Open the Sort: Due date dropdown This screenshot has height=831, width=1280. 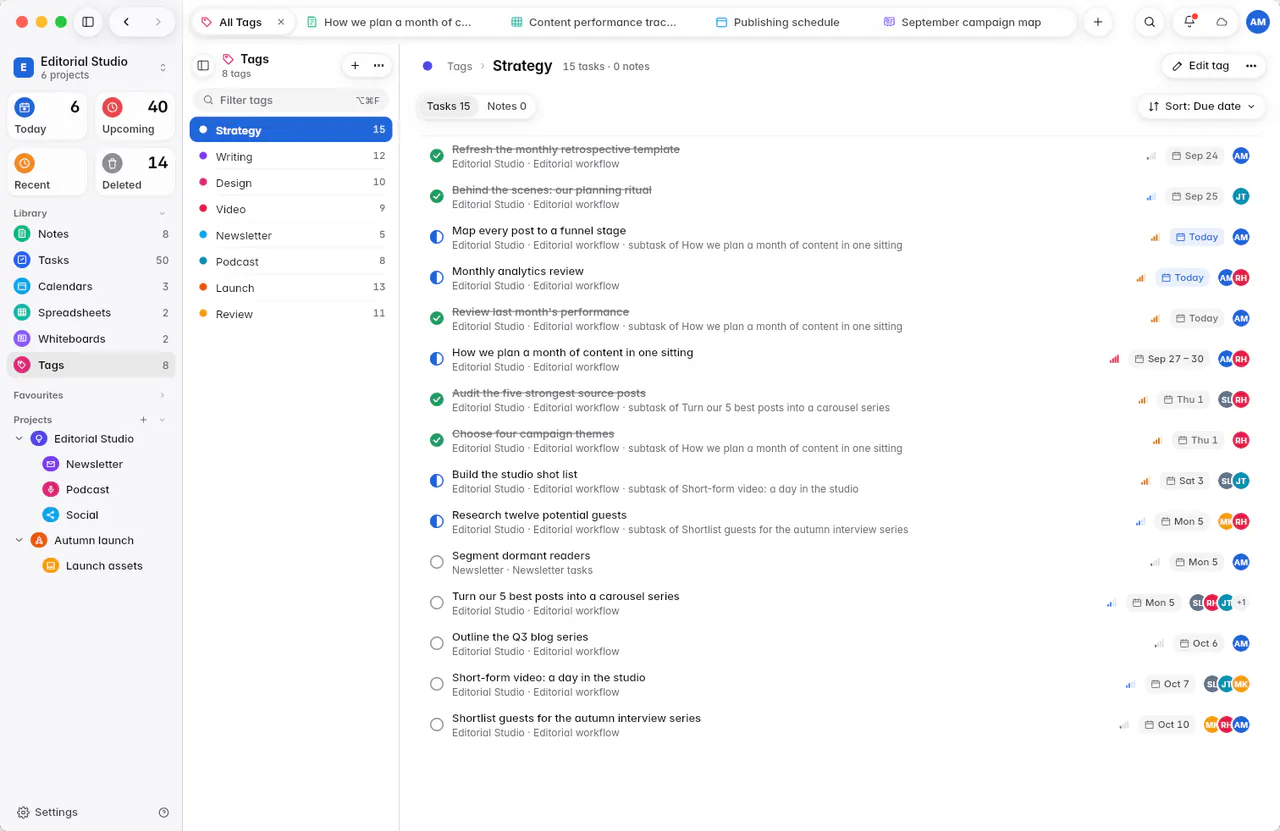click(1201, 106)
